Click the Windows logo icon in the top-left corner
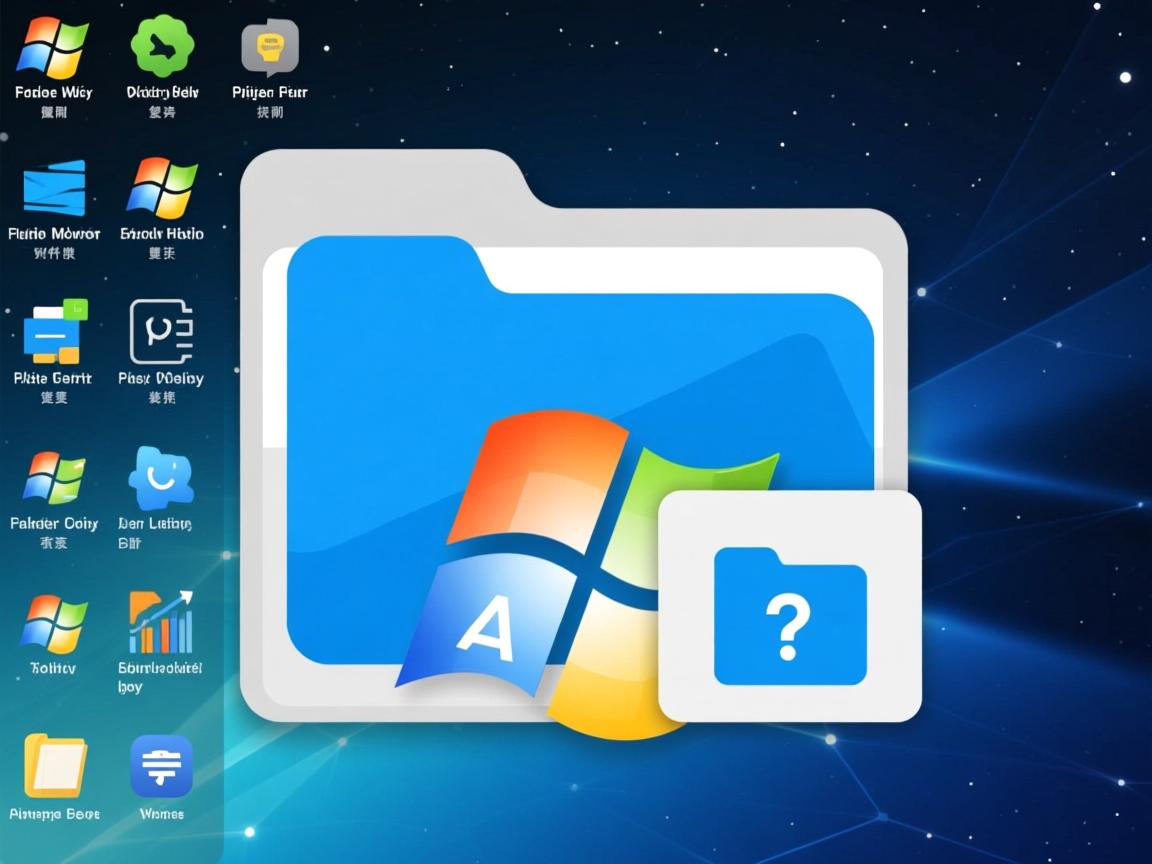This screenshot has width=1152, height=864. 54,47
